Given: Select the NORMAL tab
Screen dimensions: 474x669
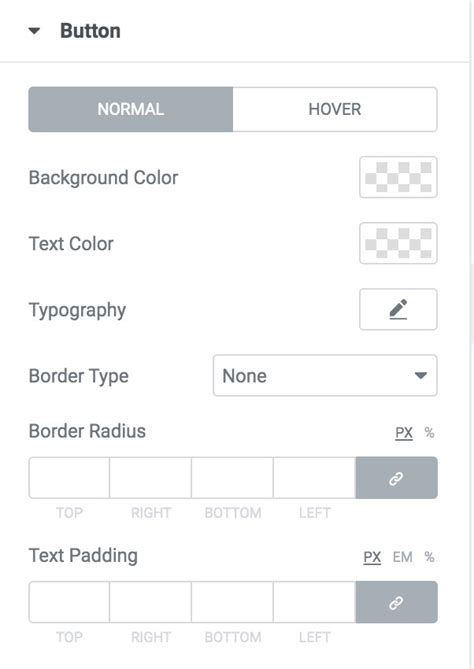Looking at the screenshot, I should point(131,109).
